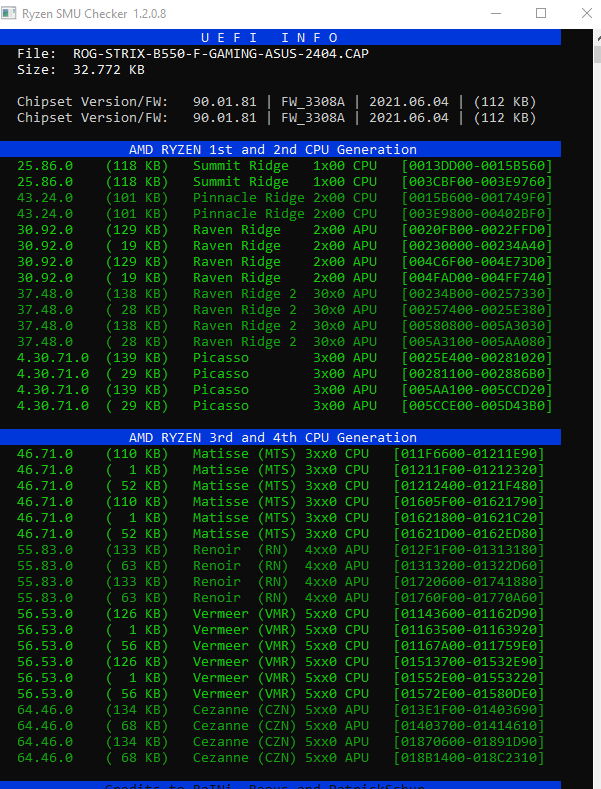Click Raven Ridge 2 address [00234B00-00257330]
The image size is (601, 789).
pyautogui.click(x=477, y=293)
